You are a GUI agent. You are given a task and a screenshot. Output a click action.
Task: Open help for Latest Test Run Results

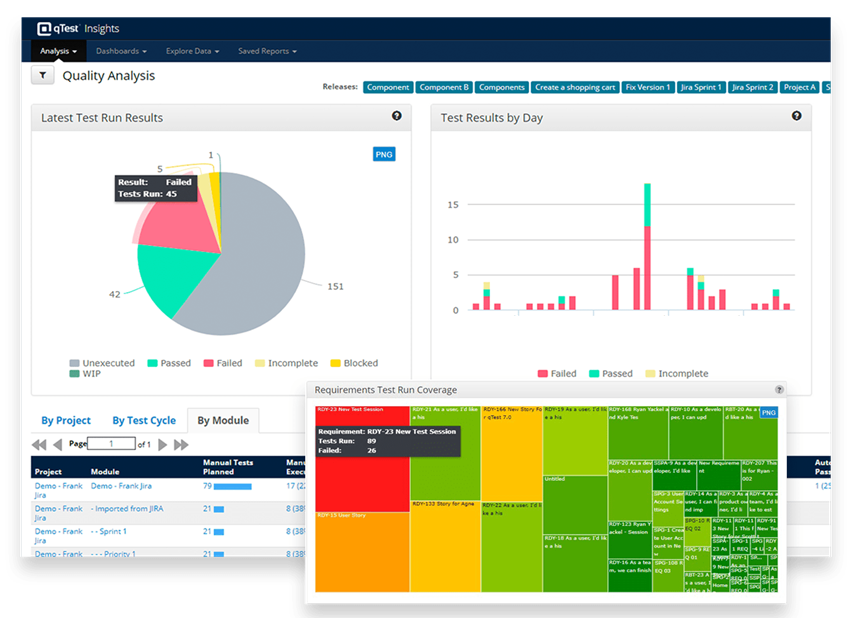pyautogui.click(x=397, y=116)
